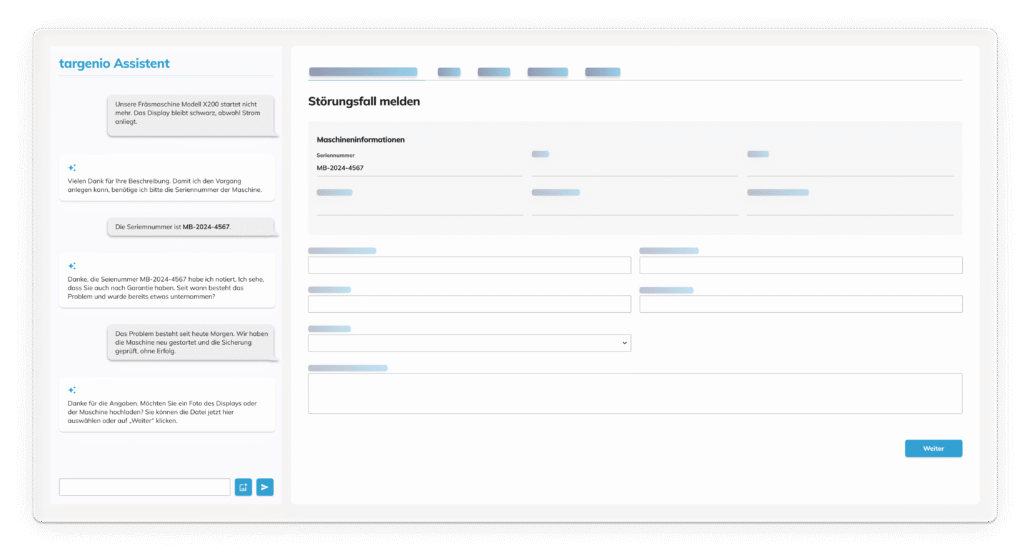This screenshot has height=559, width=1030.
Task: Expand the dropdown chevron in the form select
Action: click(625, 343)
